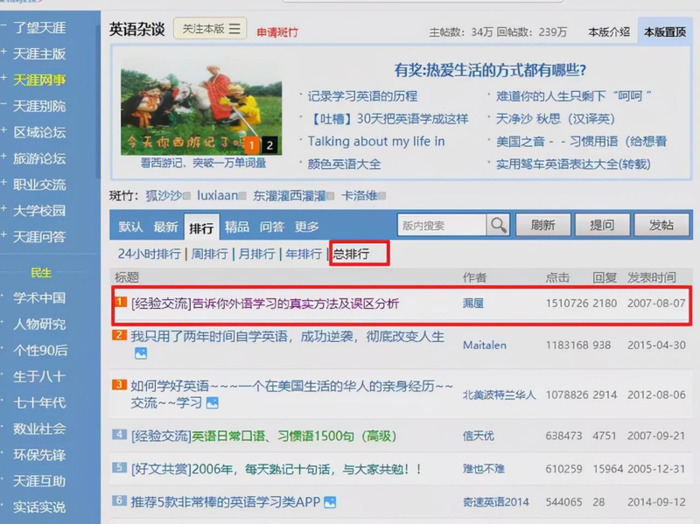700x524 pixels.
Task: Open author 奇速英语2014 profile
Action: [x=496, y=502]
